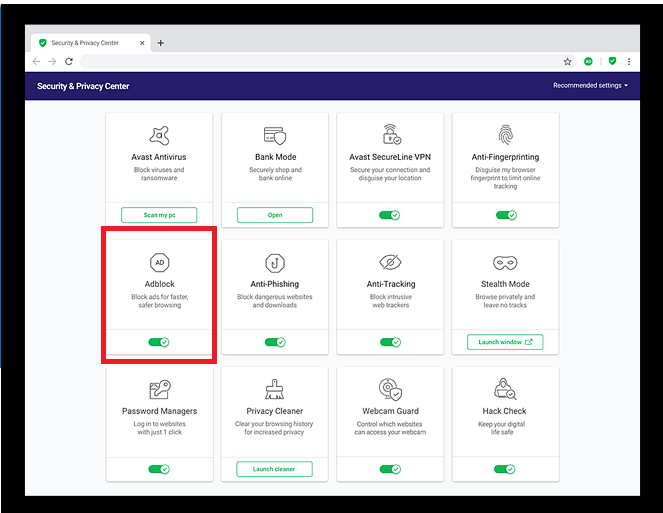Click 'Block intrusive web trackers' description
This screenshot has height=513, width=663.
tap(391, 301)
